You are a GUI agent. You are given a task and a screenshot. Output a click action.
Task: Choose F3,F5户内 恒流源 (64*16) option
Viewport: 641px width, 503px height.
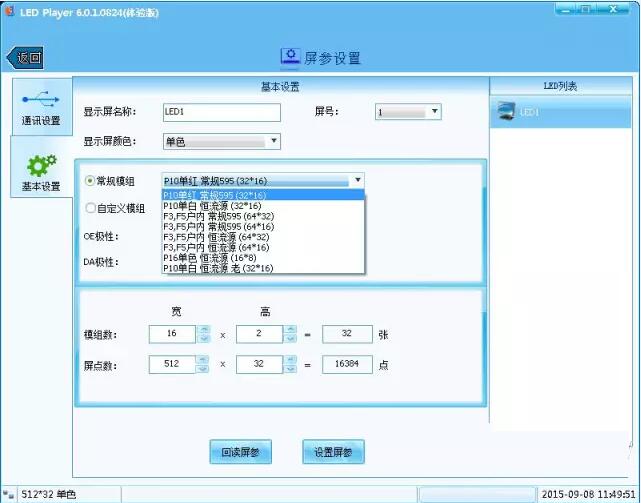point(263,247)
